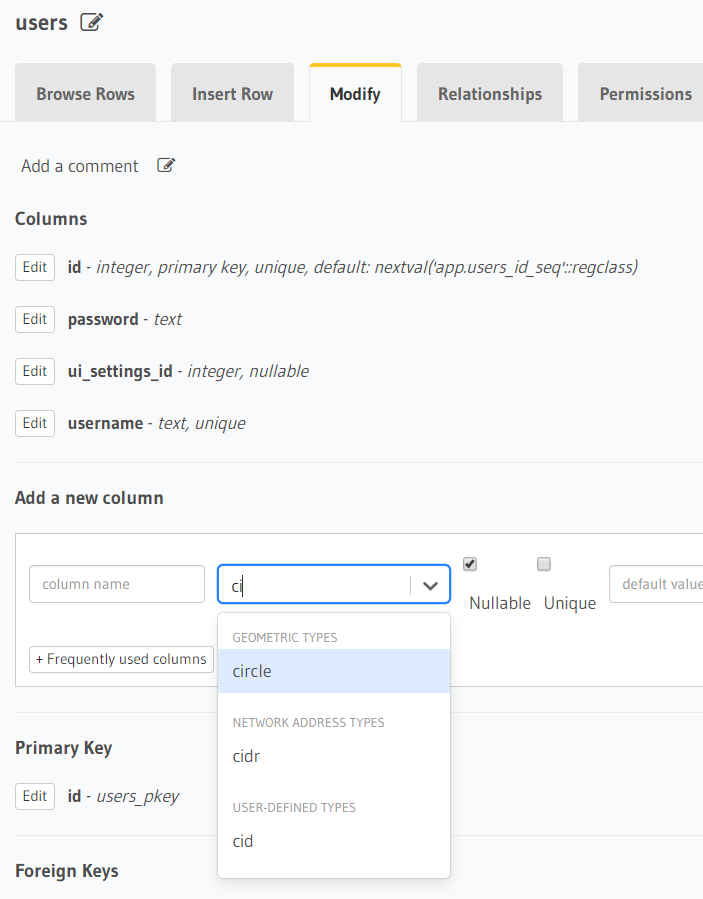The height and width of the screenshot is (899, 703).
Task: Edit the password column
Action: coord(35,319)
